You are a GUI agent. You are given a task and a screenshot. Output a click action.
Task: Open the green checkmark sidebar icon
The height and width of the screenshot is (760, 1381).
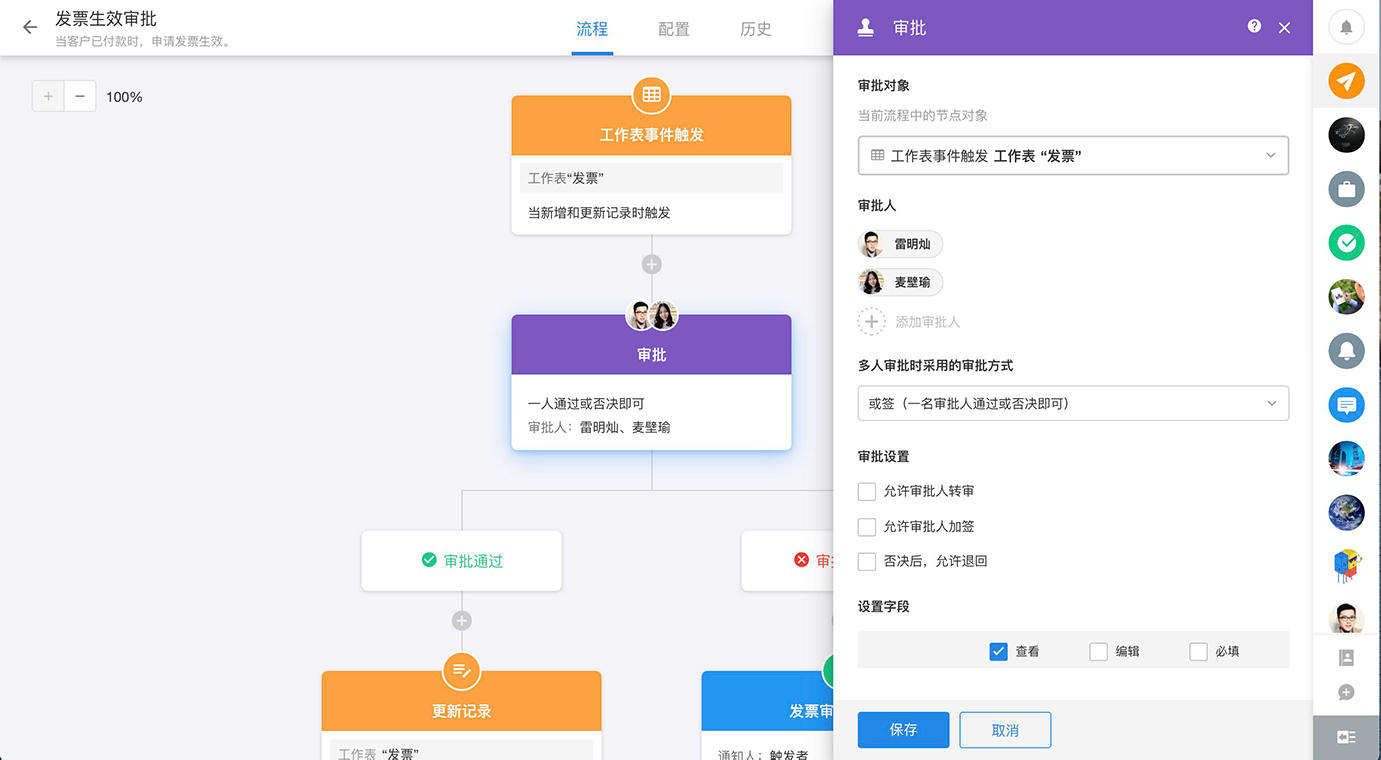(1346, 242)
